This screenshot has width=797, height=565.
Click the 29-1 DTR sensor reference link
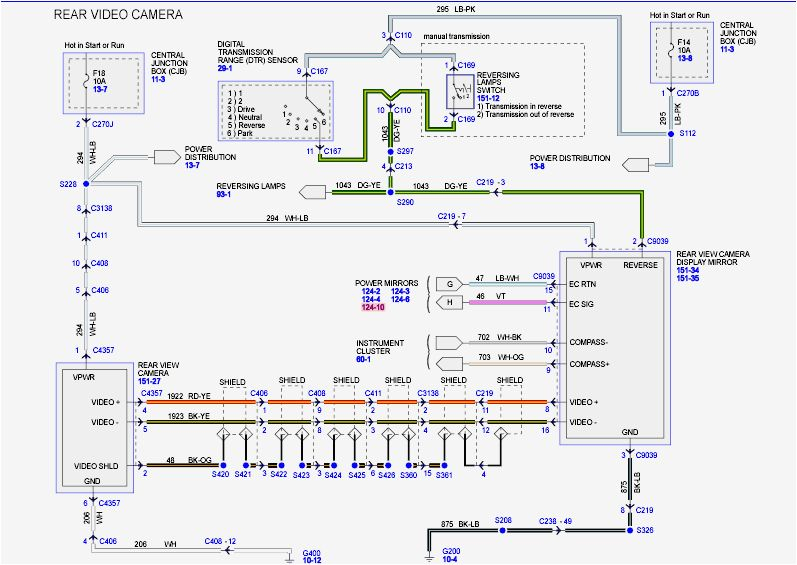(225, 68)
